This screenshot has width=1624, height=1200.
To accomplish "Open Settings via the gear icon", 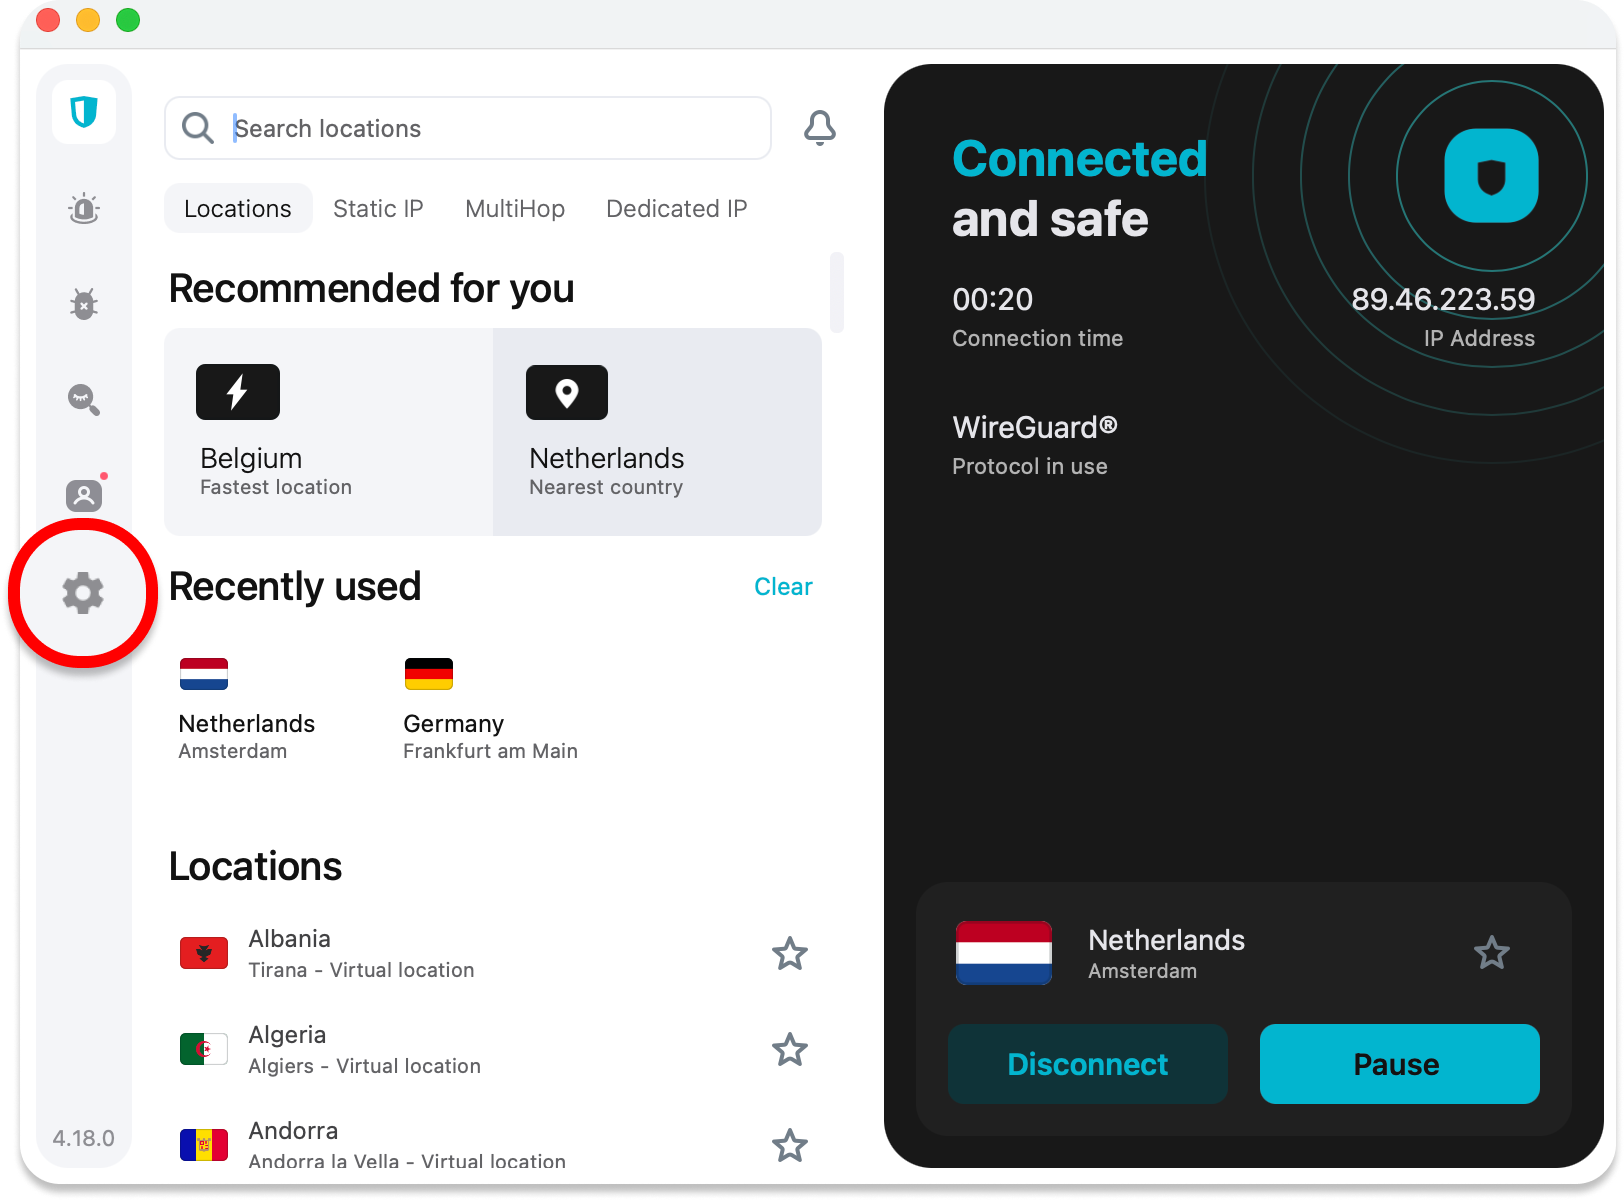I will point(83,593).
